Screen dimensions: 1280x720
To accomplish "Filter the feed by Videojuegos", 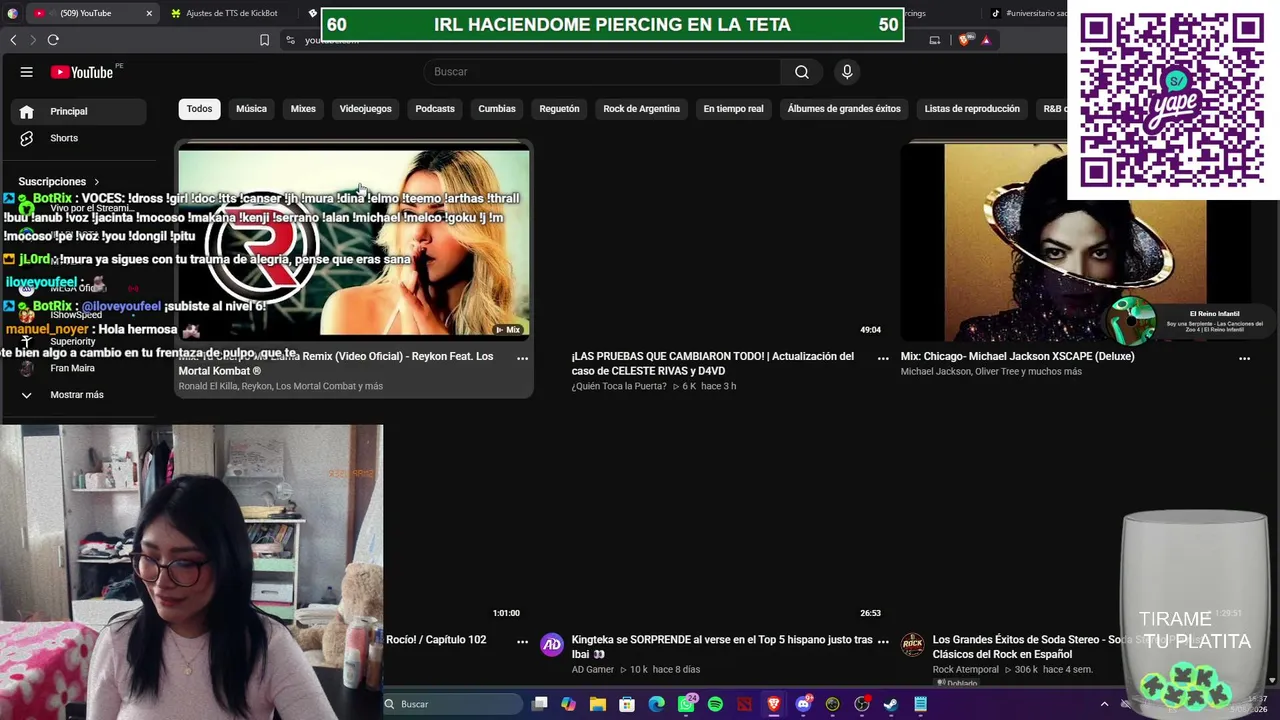I will click(x=365, y=109).
